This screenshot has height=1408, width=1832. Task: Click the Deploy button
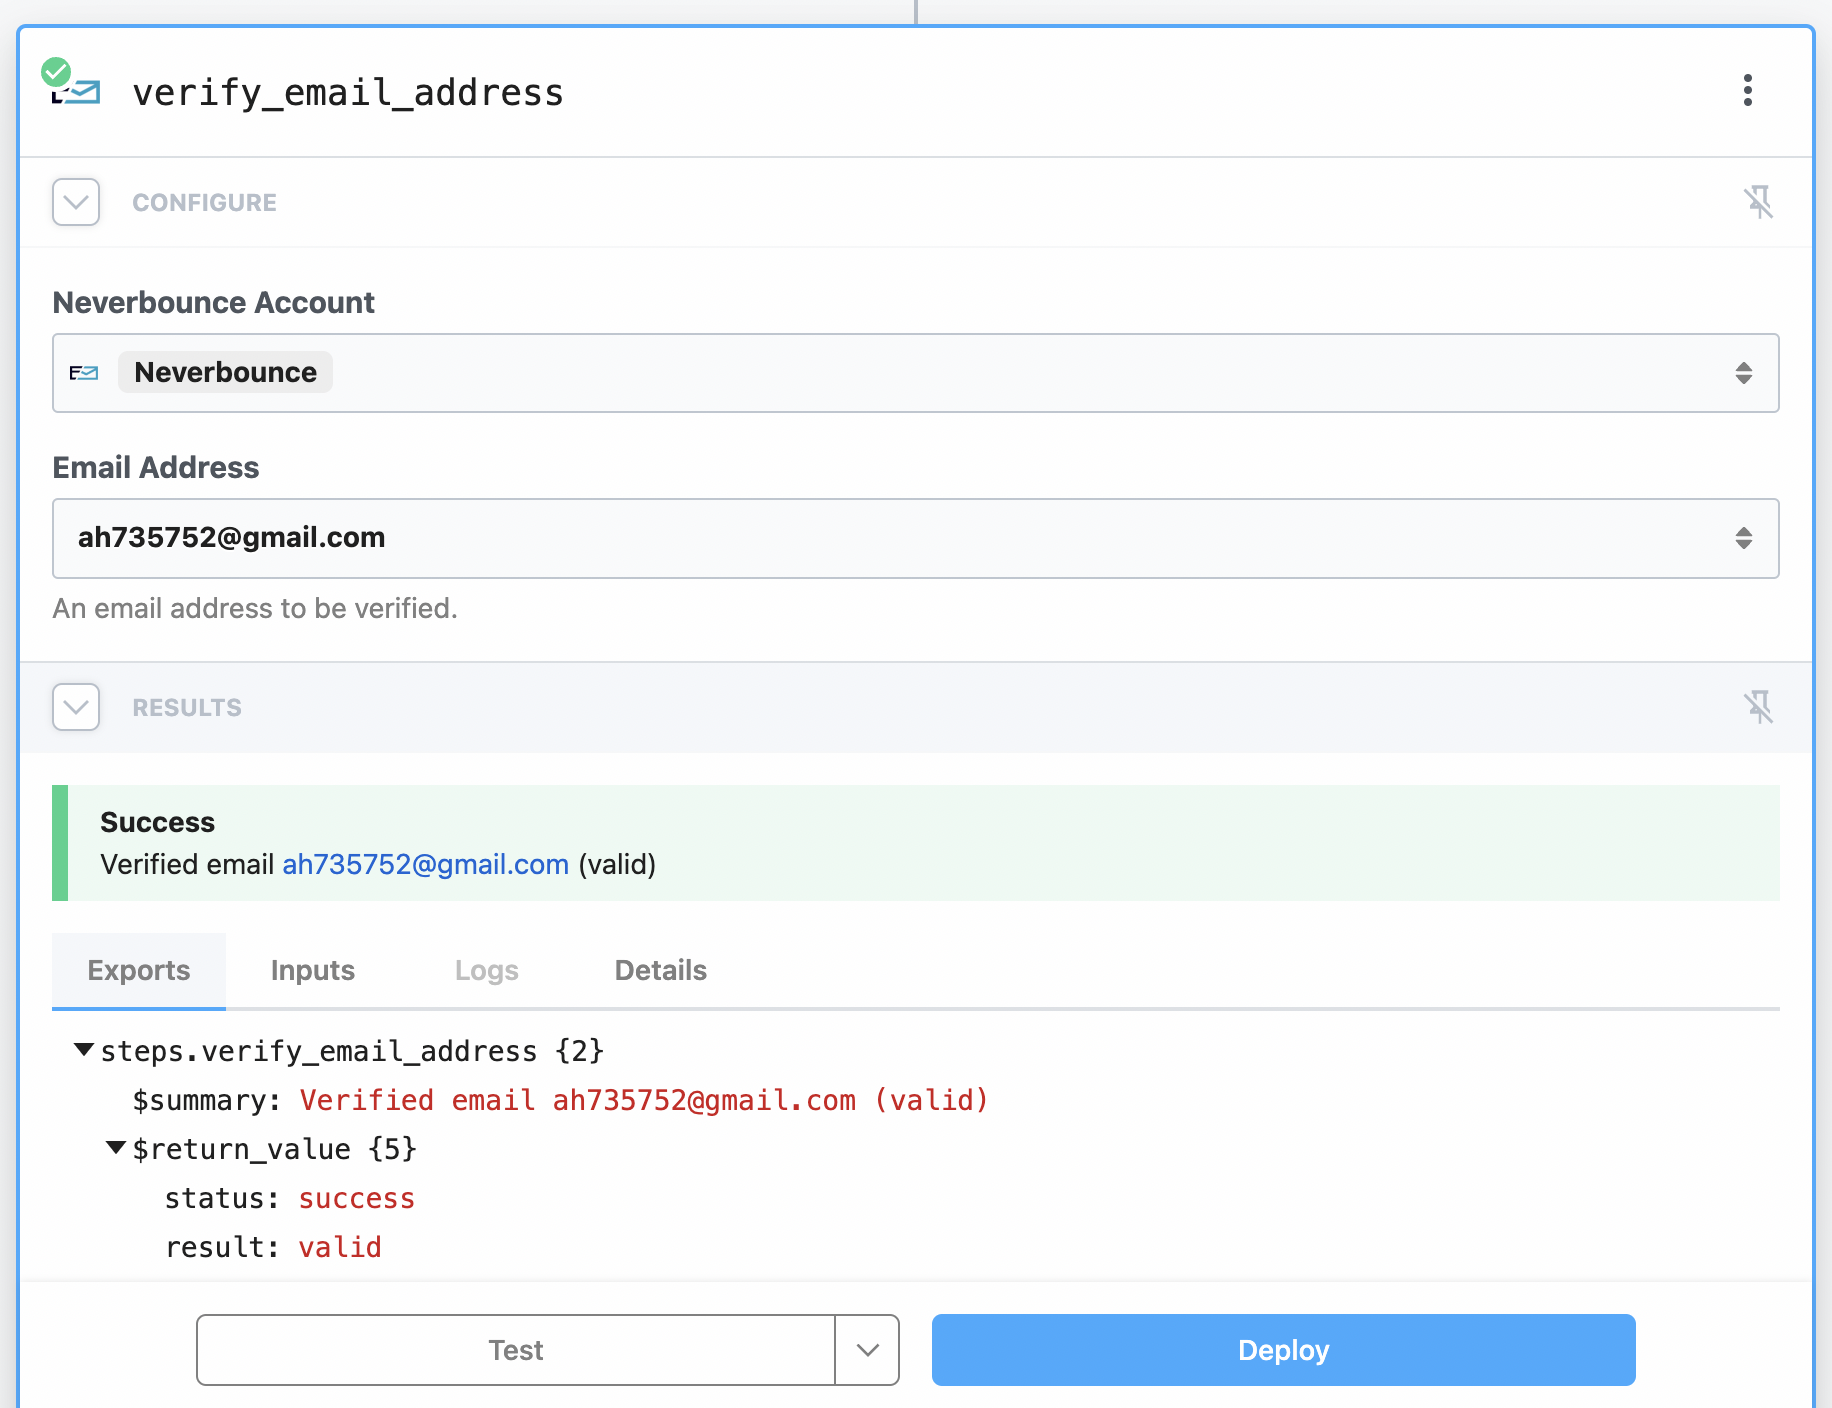coord(1282,1350)
